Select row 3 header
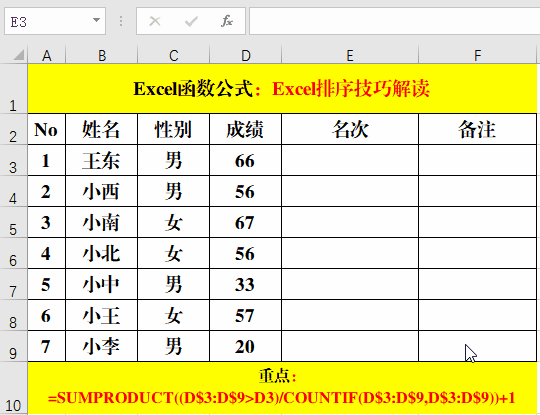Image resolution: width=540 pixels, height=415 pixels. 13,160
